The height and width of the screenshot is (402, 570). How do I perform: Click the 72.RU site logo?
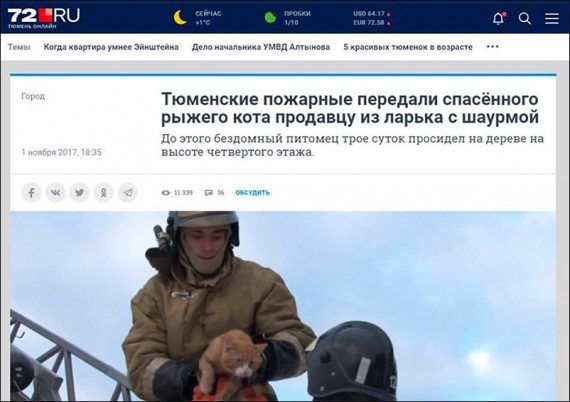pyautogui.click(x=44, y=17)
